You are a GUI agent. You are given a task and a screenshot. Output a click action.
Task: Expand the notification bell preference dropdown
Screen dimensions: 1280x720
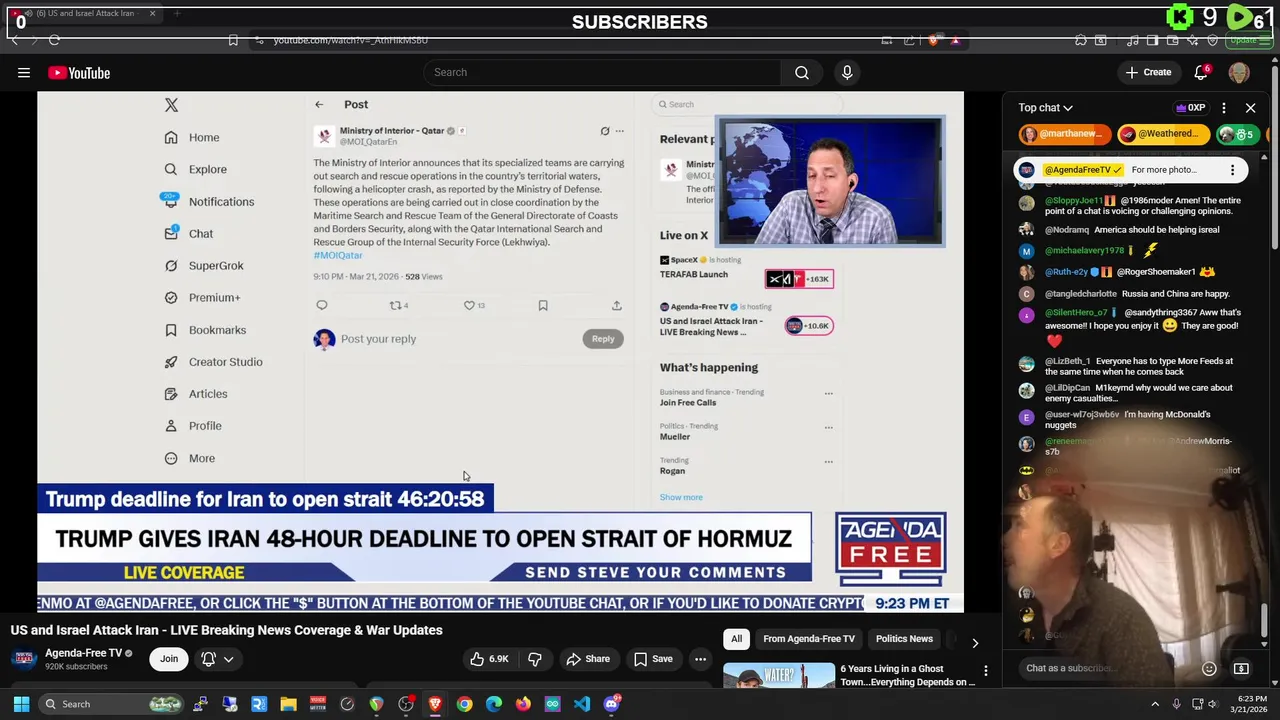pyautogui.click(x=218, y=659)
